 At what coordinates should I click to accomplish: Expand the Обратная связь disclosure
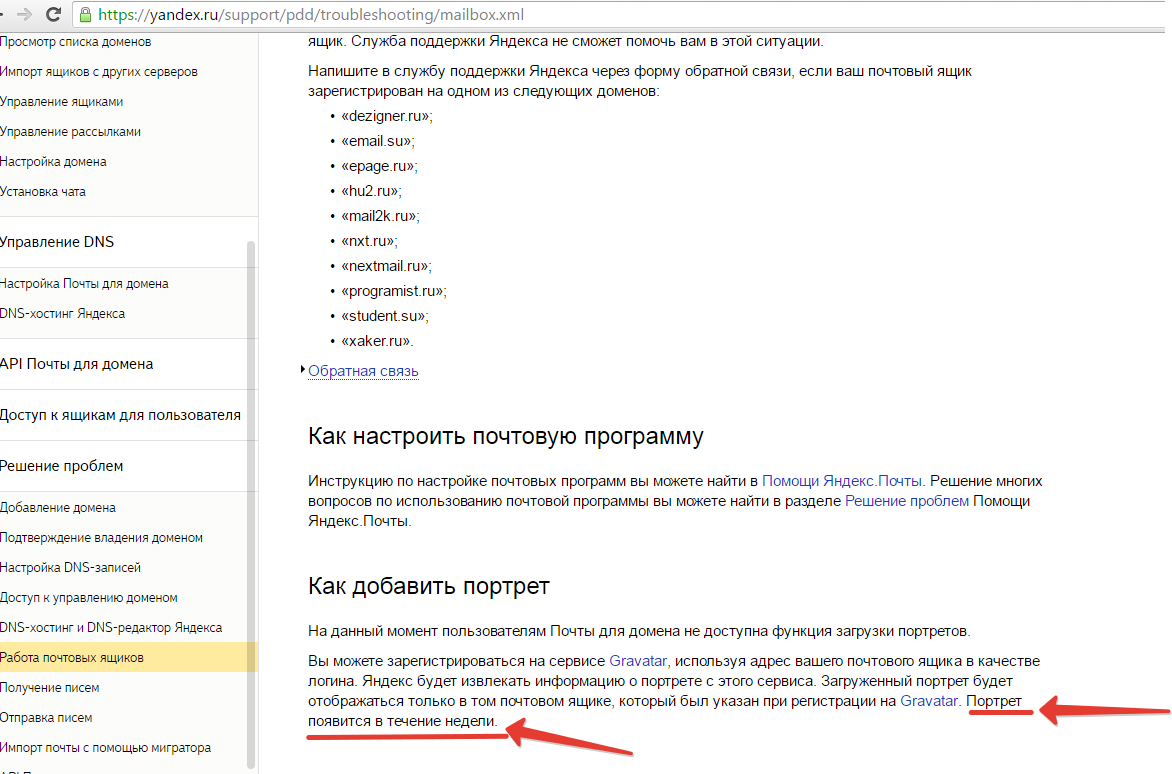(363, 371)
